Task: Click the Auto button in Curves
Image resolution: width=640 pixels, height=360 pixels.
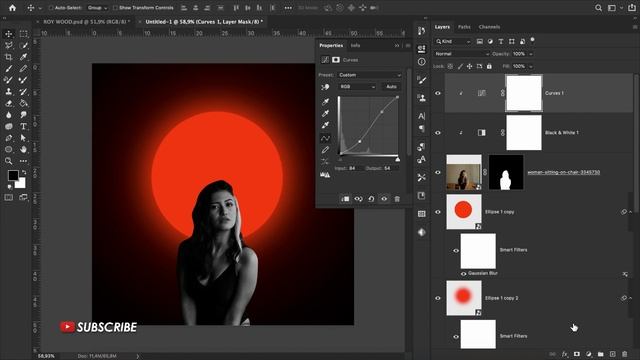Action: coord(391,87)
